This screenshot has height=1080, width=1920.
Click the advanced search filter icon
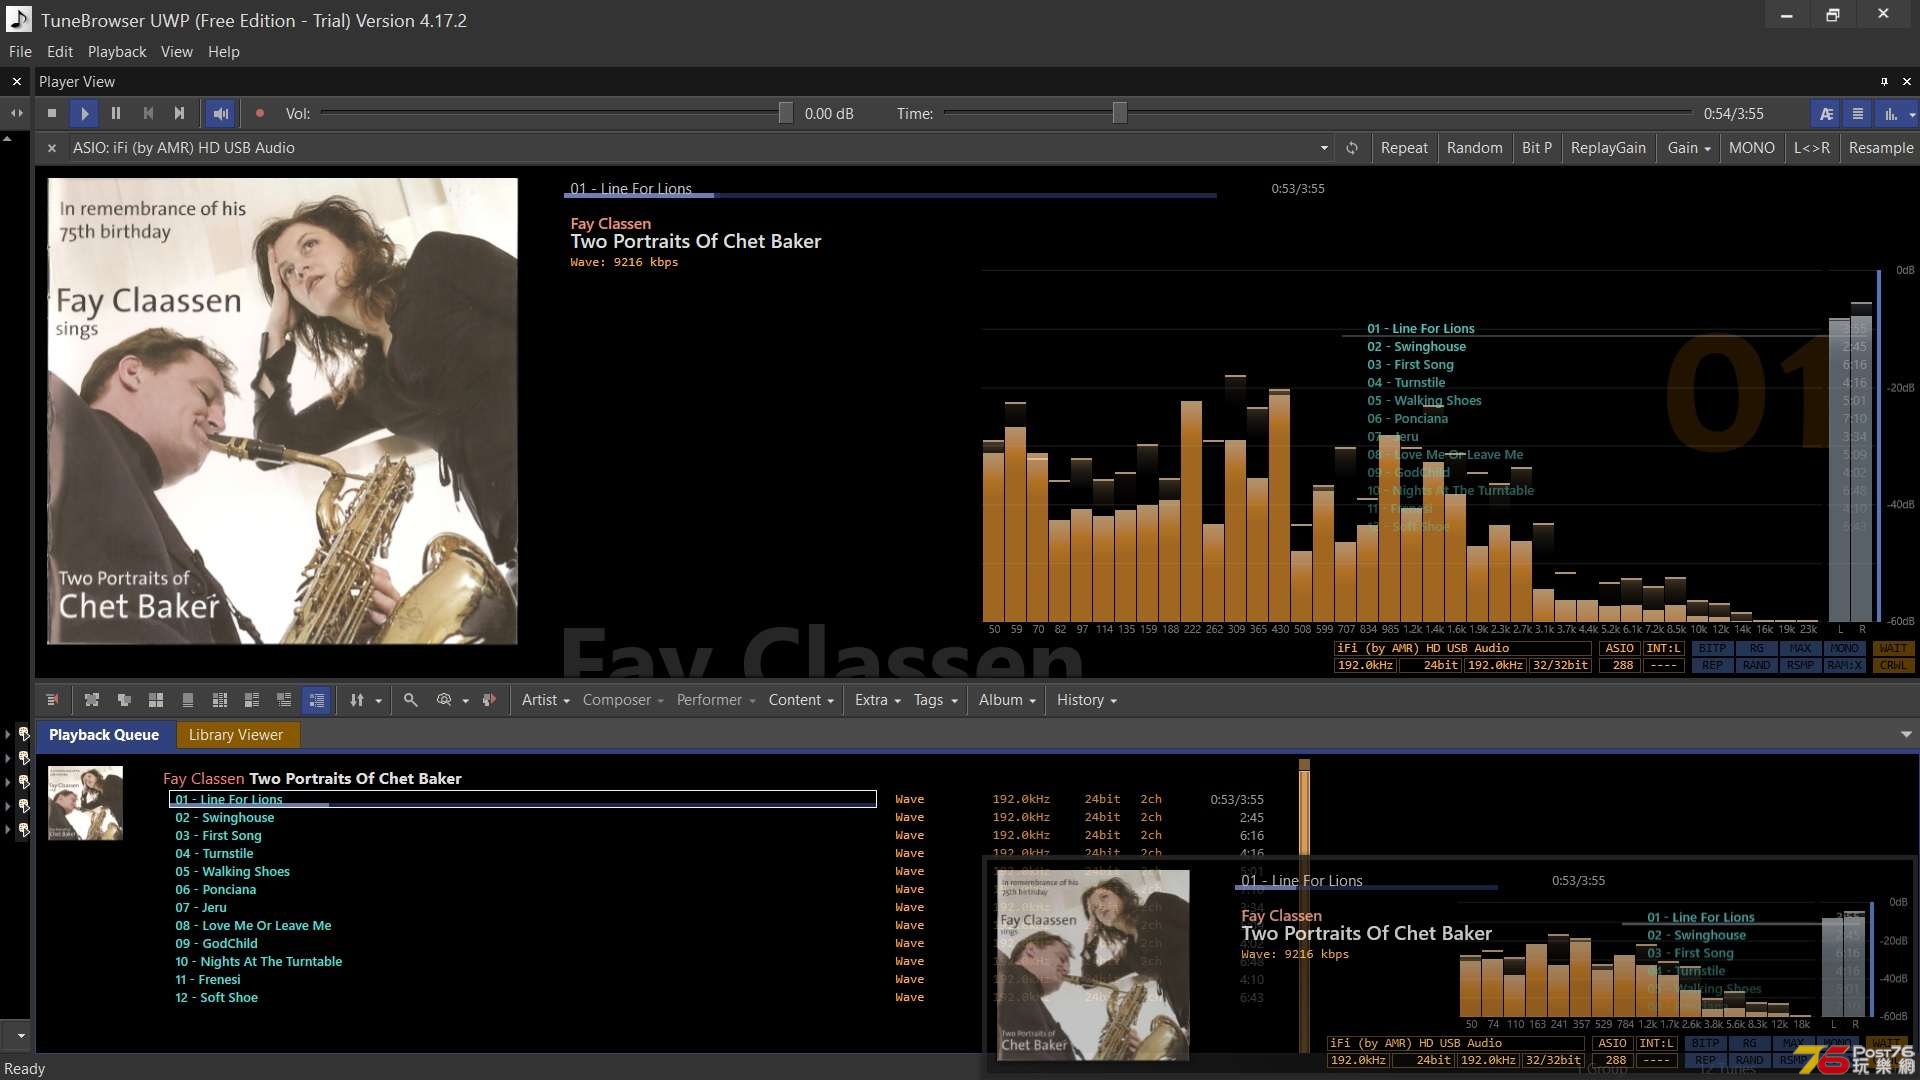pos(444,700)
